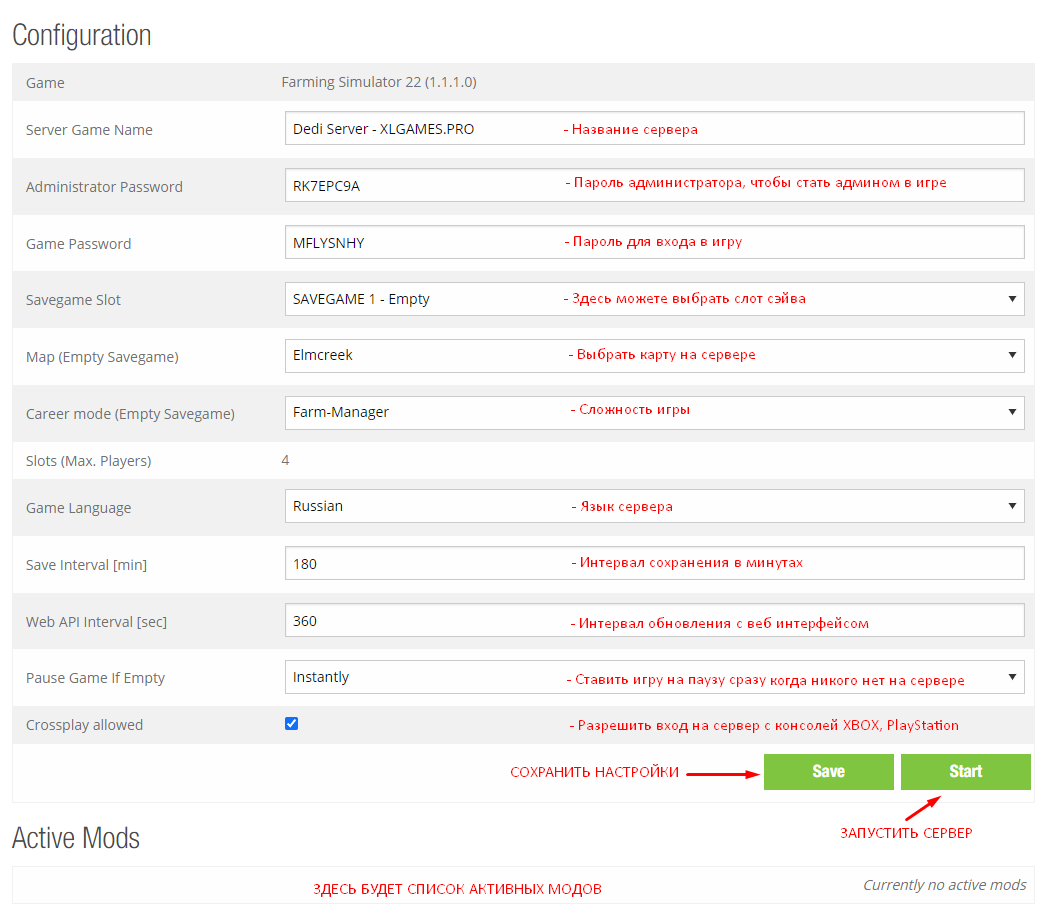Click into the Administrator Password field
This screenshot has height=919, width=1058.
pos(654,185)
